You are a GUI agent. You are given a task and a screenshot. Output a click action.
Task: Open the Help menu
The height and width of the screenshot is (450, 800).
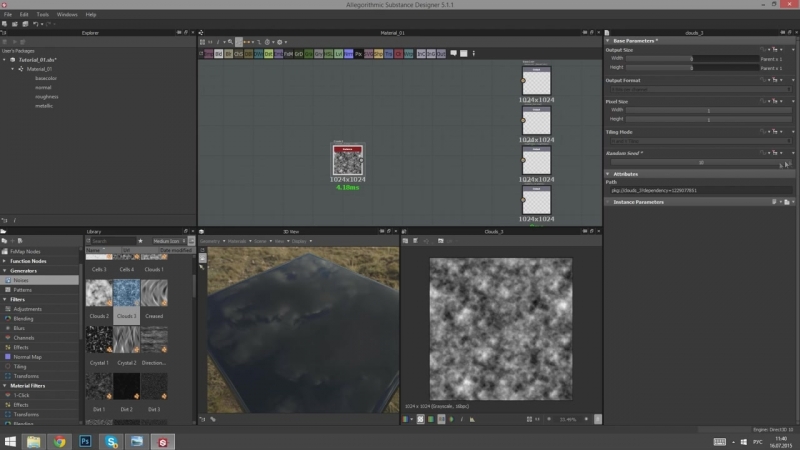pyautogui.click(x=91, y=14)
